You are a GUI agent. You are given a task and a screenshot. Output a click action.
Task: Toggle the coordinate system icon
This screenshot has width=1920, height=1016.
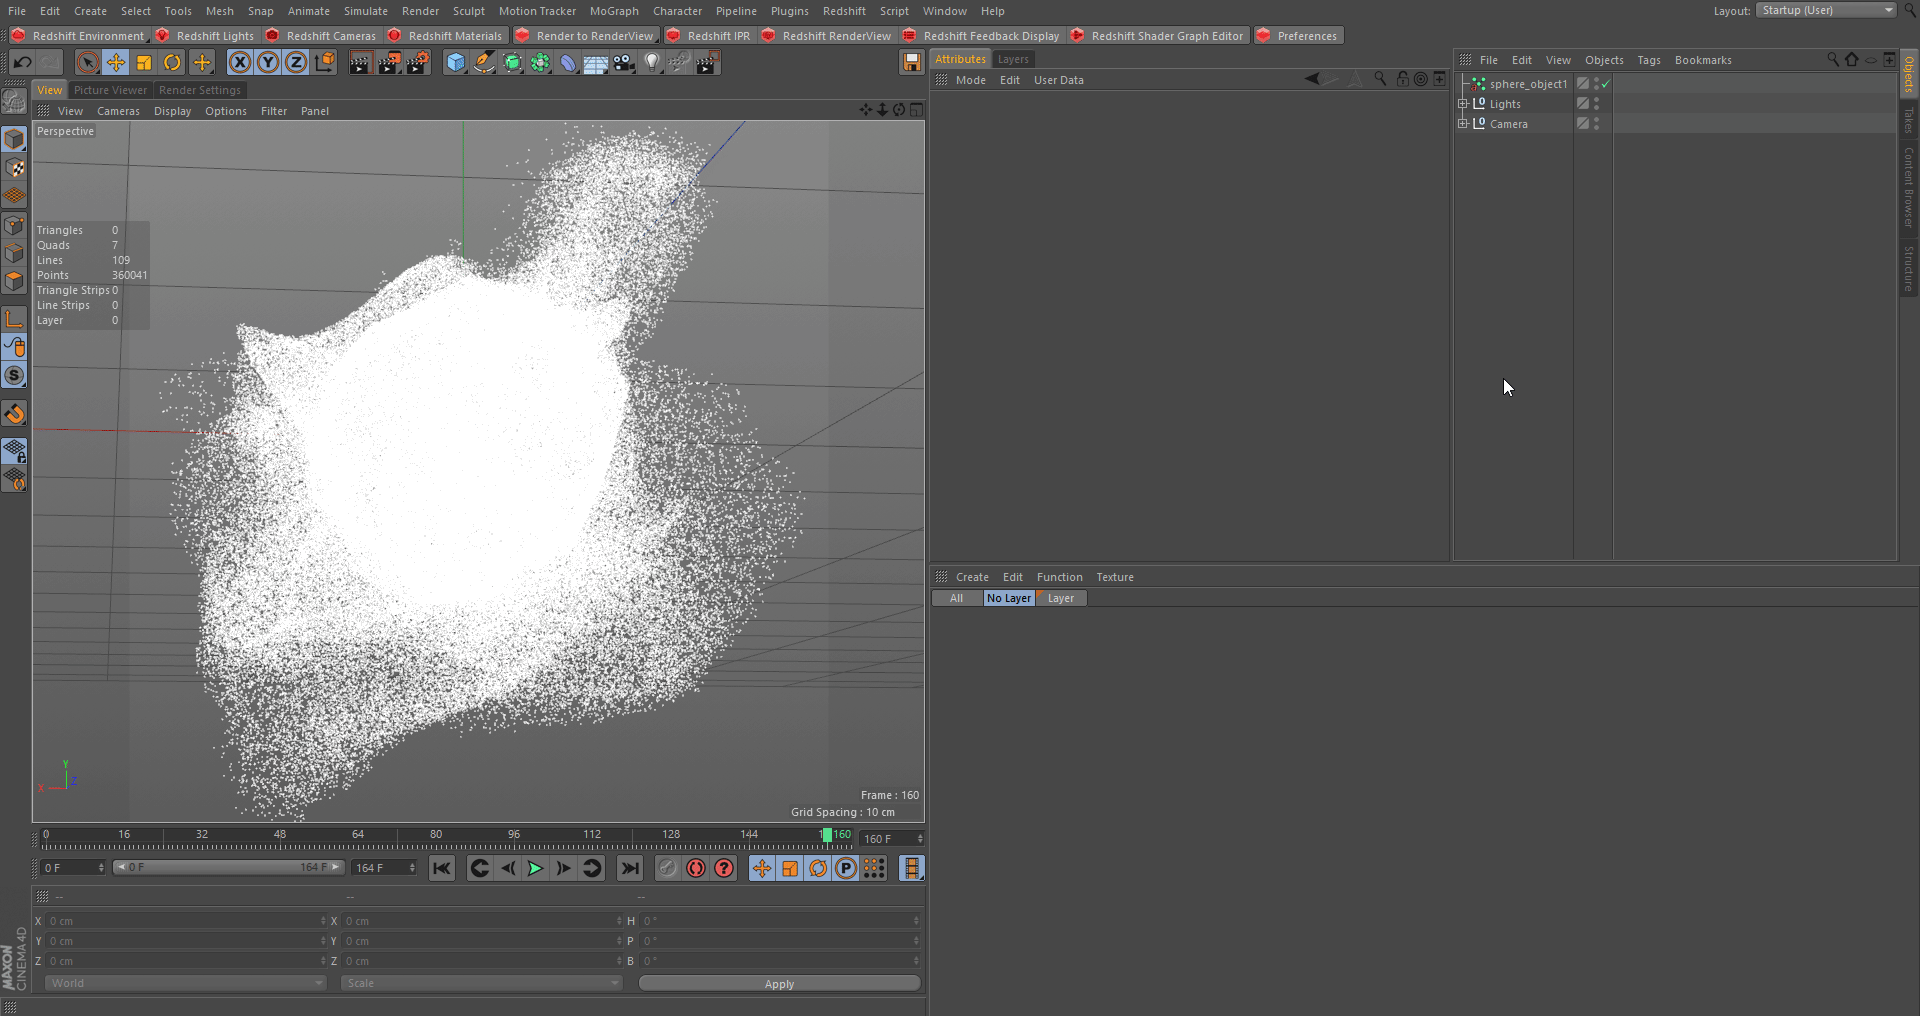pos(324,62)
